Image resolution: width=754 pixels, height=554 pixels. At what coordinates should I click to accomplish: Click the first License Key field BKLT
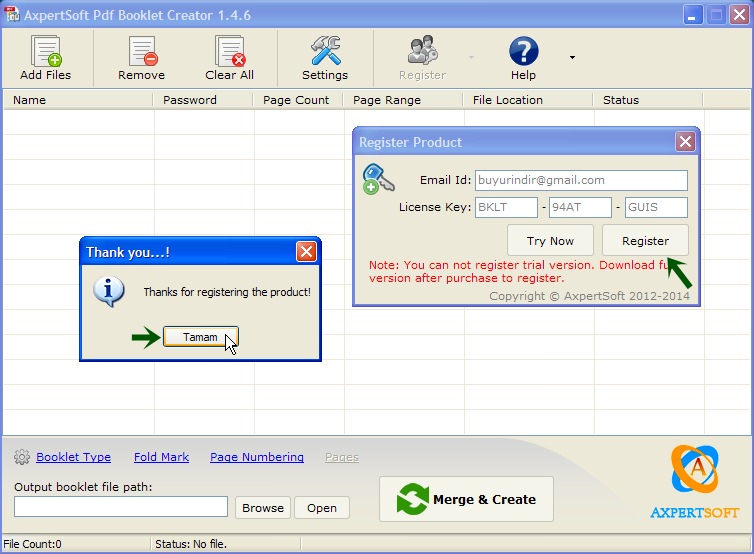506,207
